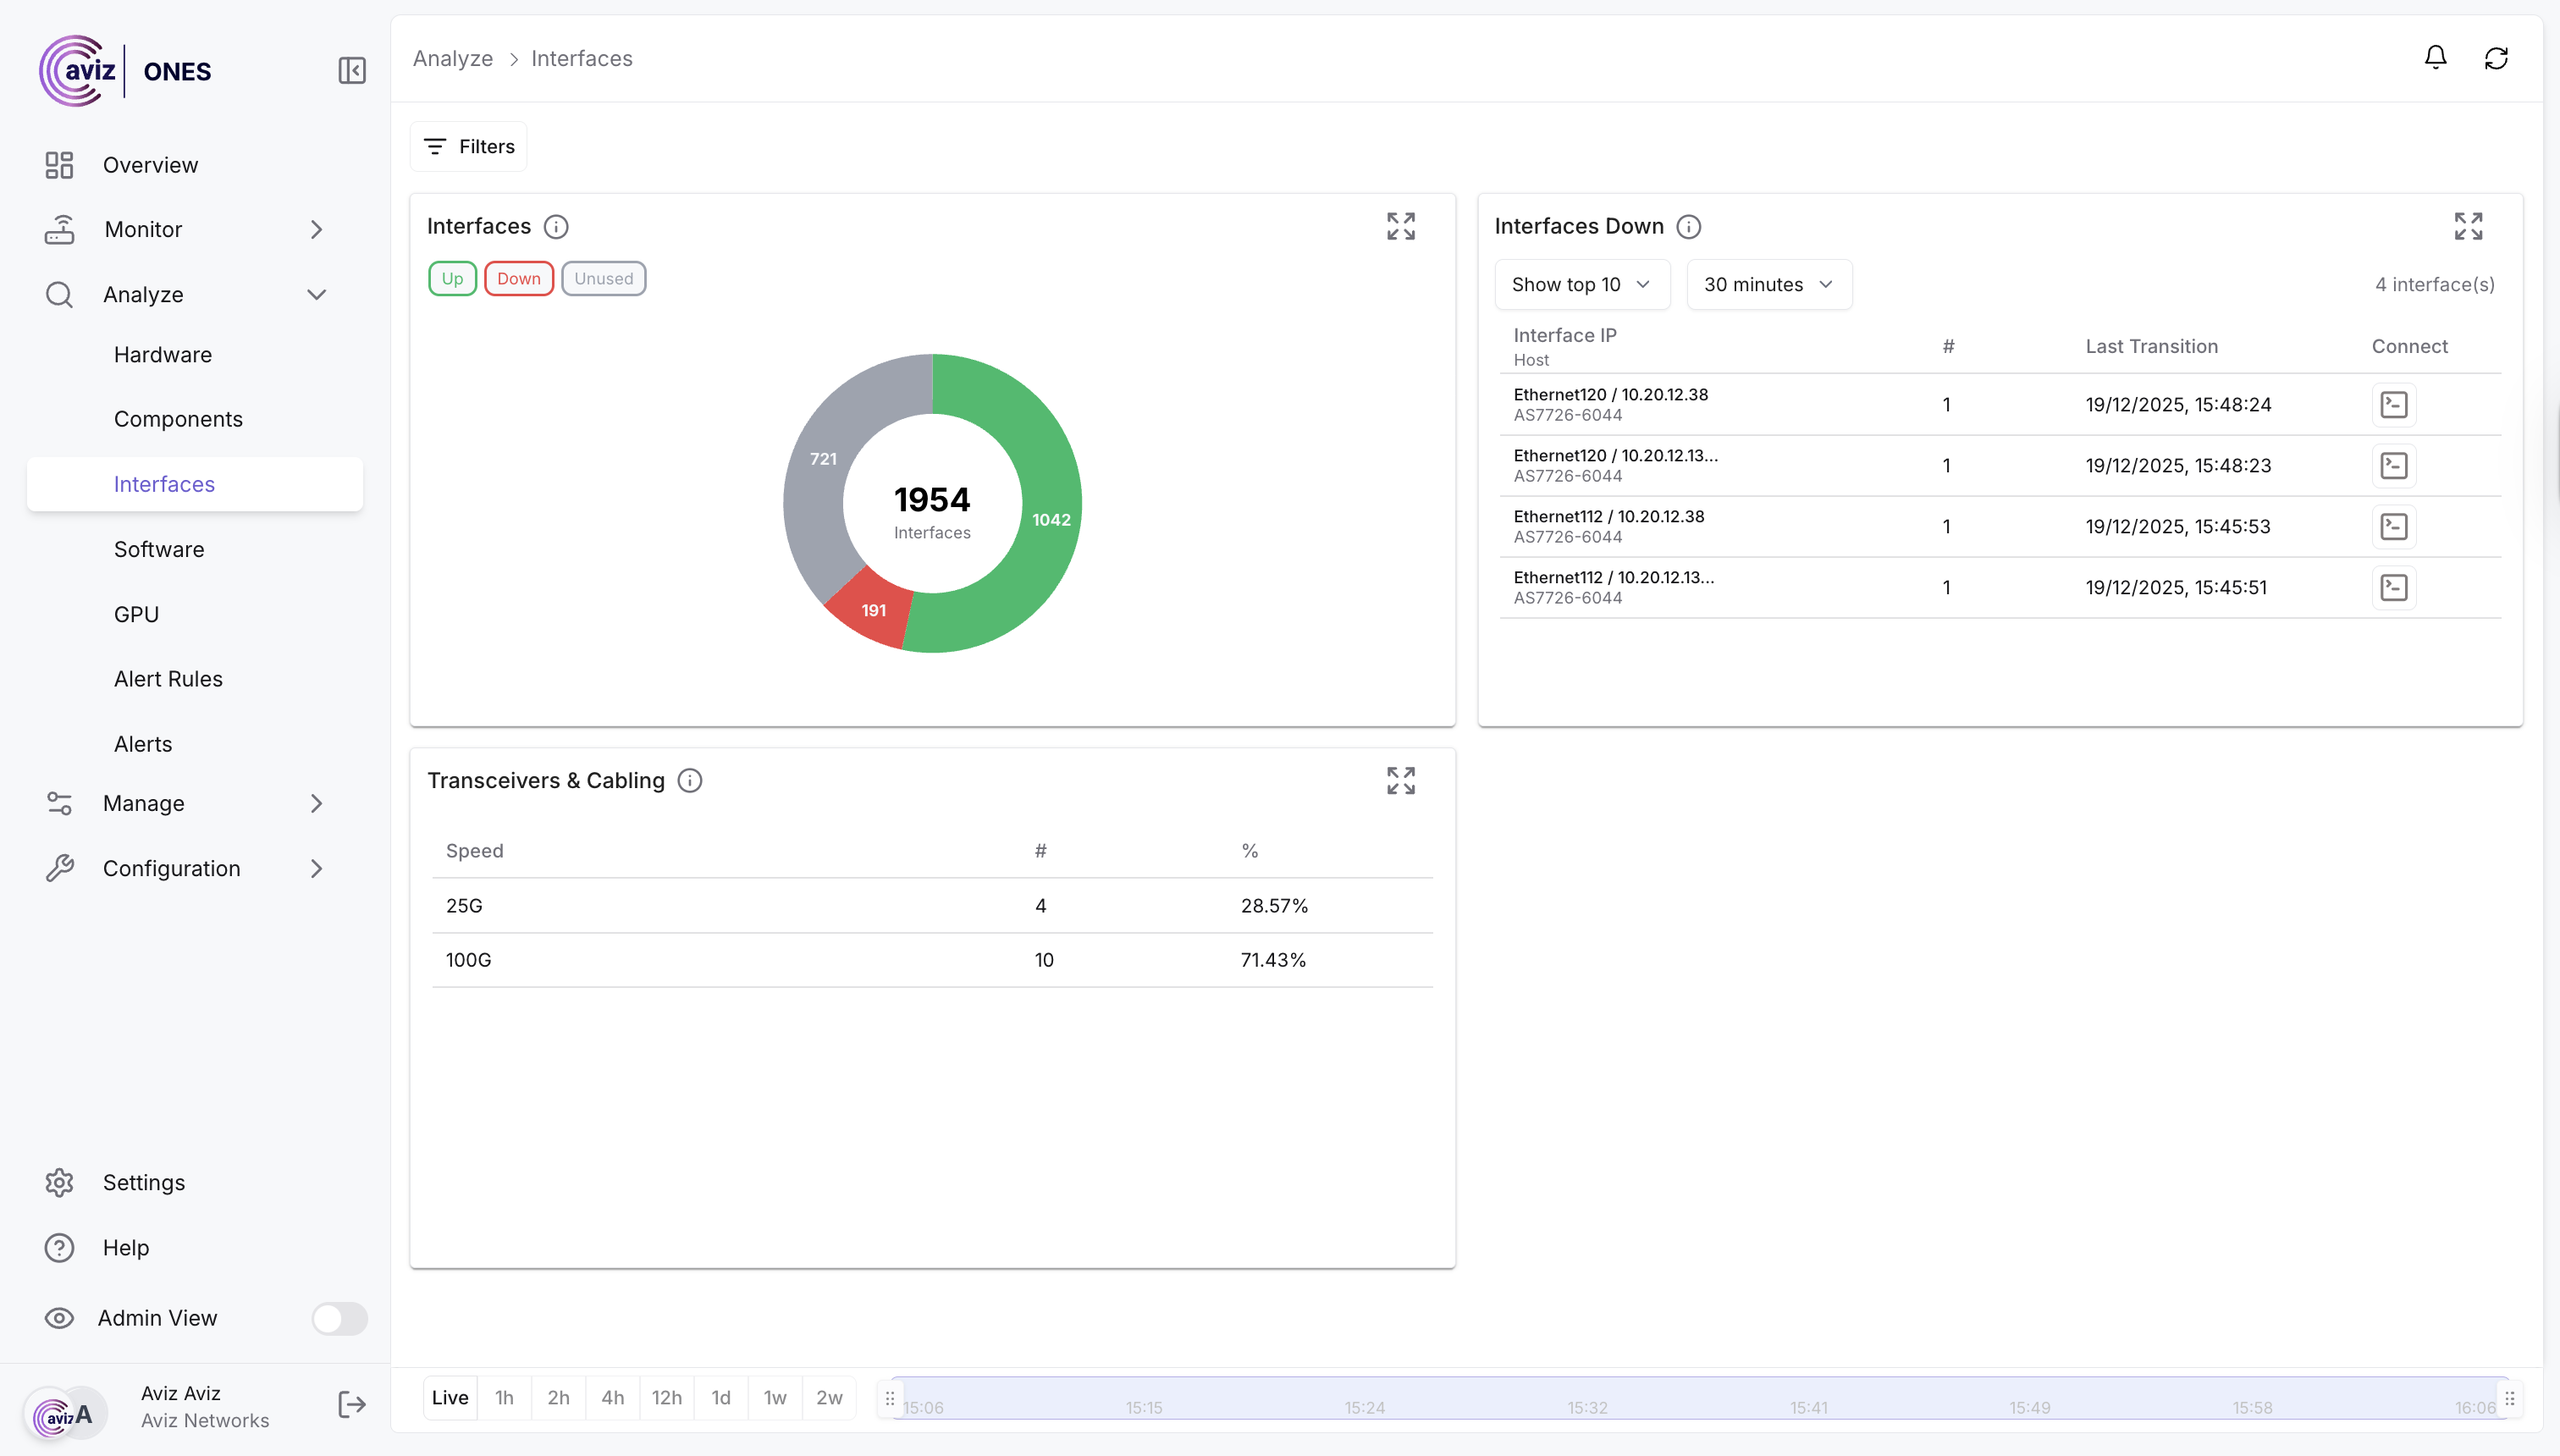Expand the Interfaces Down panel fullscreen
This screenshot has height=1456, width=2560.
(2468, 226)
